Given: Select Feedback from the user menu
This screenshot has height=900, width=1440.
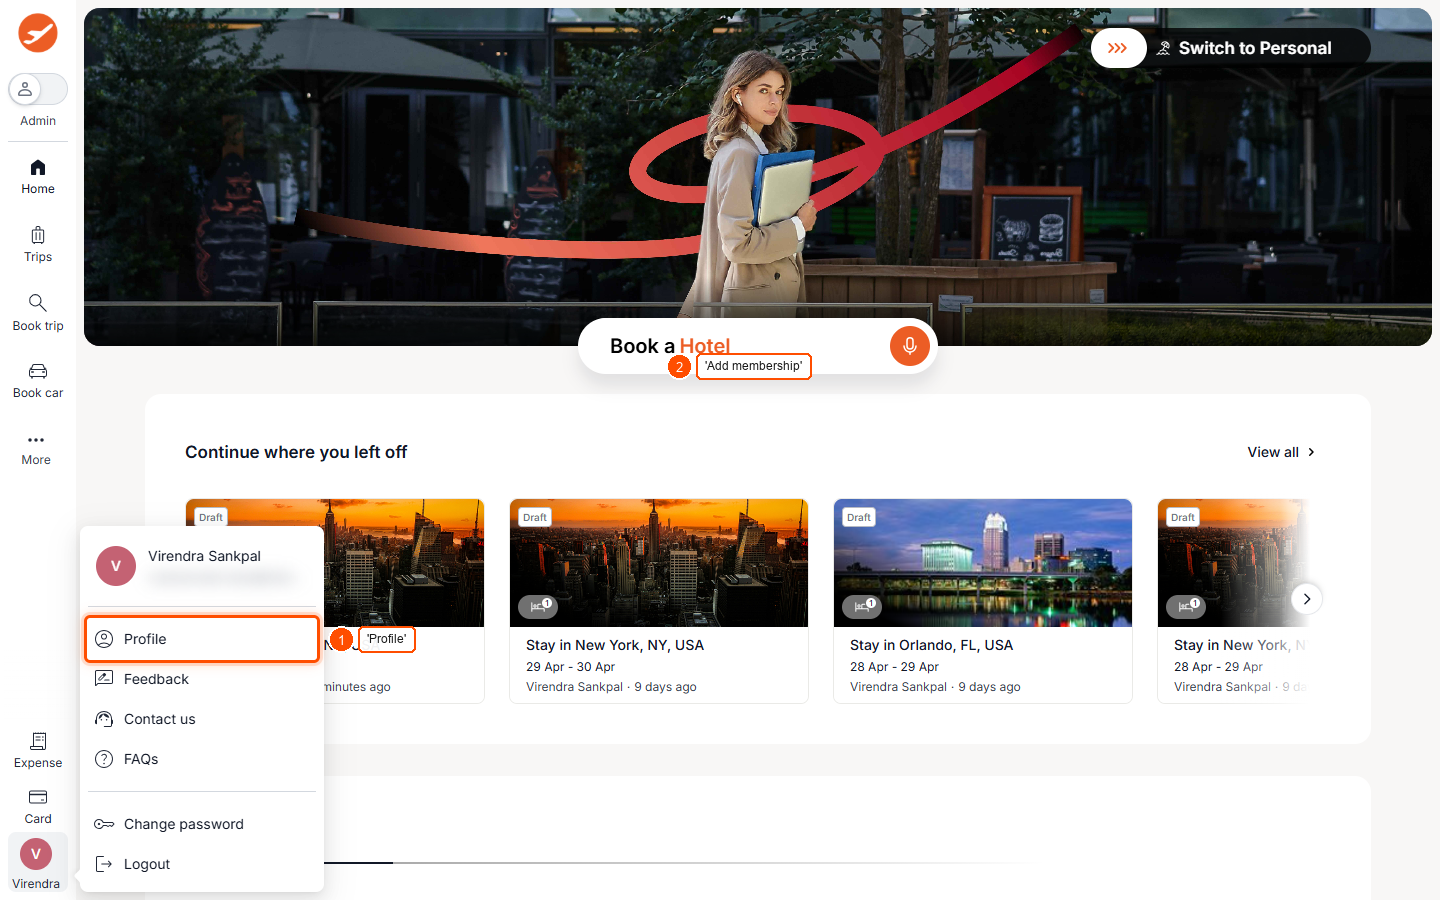Looking at the screenshot, I should point(202,679).
